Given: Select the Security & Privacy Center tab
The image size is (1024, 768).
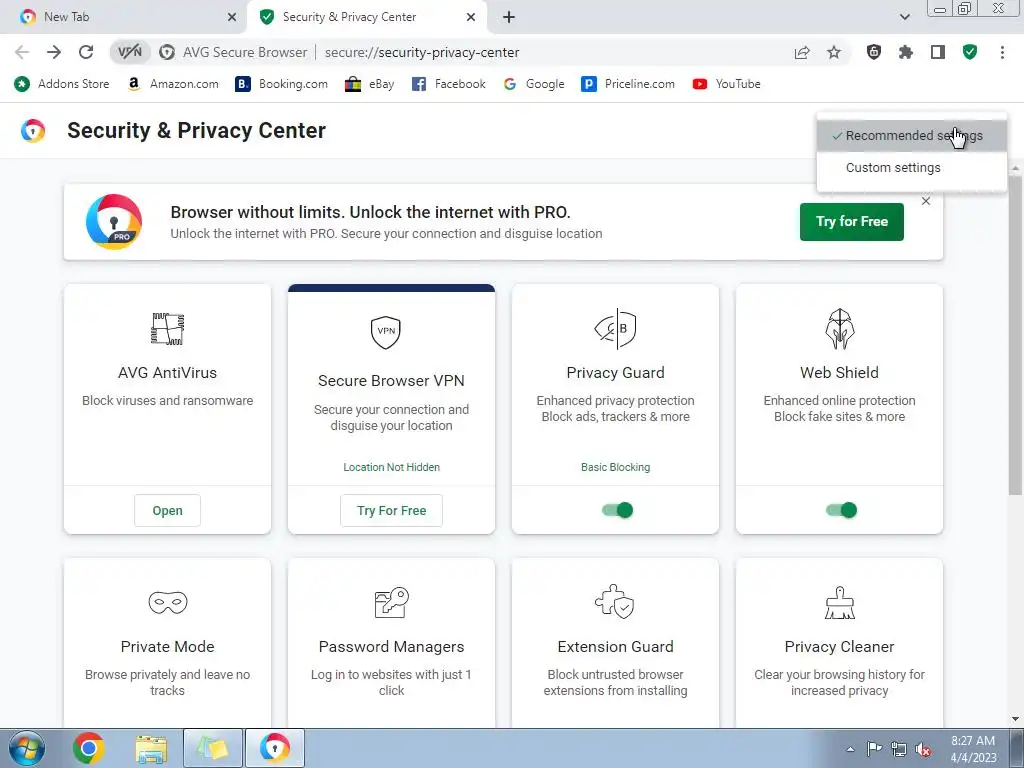Looking at the screenshot, I should 366,17.
